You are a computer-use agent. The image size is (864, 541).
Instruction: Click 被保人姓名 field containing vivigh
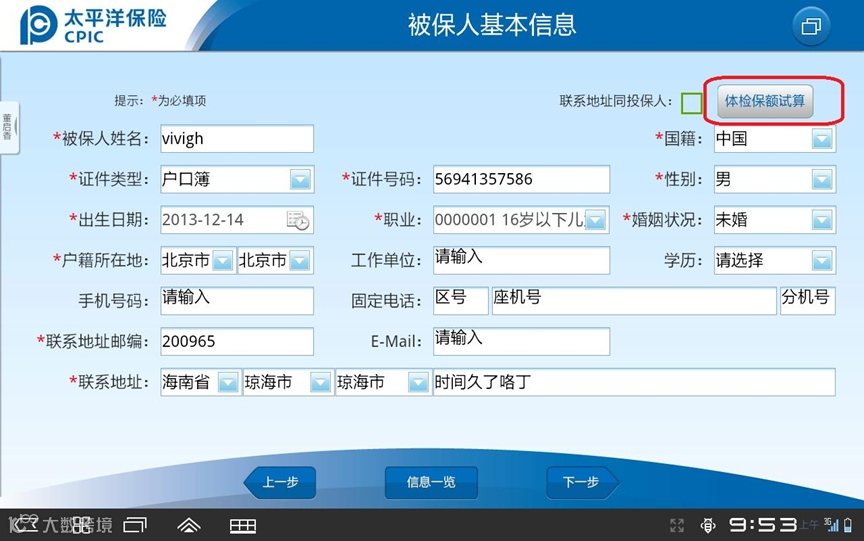coord(237,139)
